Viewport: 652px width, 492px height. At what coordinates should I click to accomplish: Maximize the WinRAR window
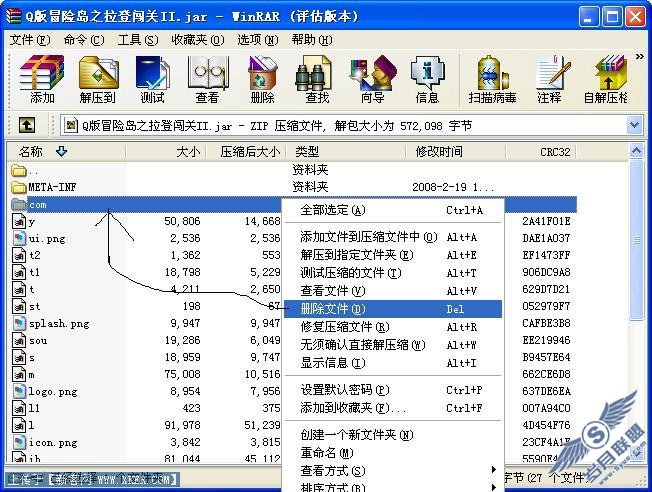(x=612, y=17)
